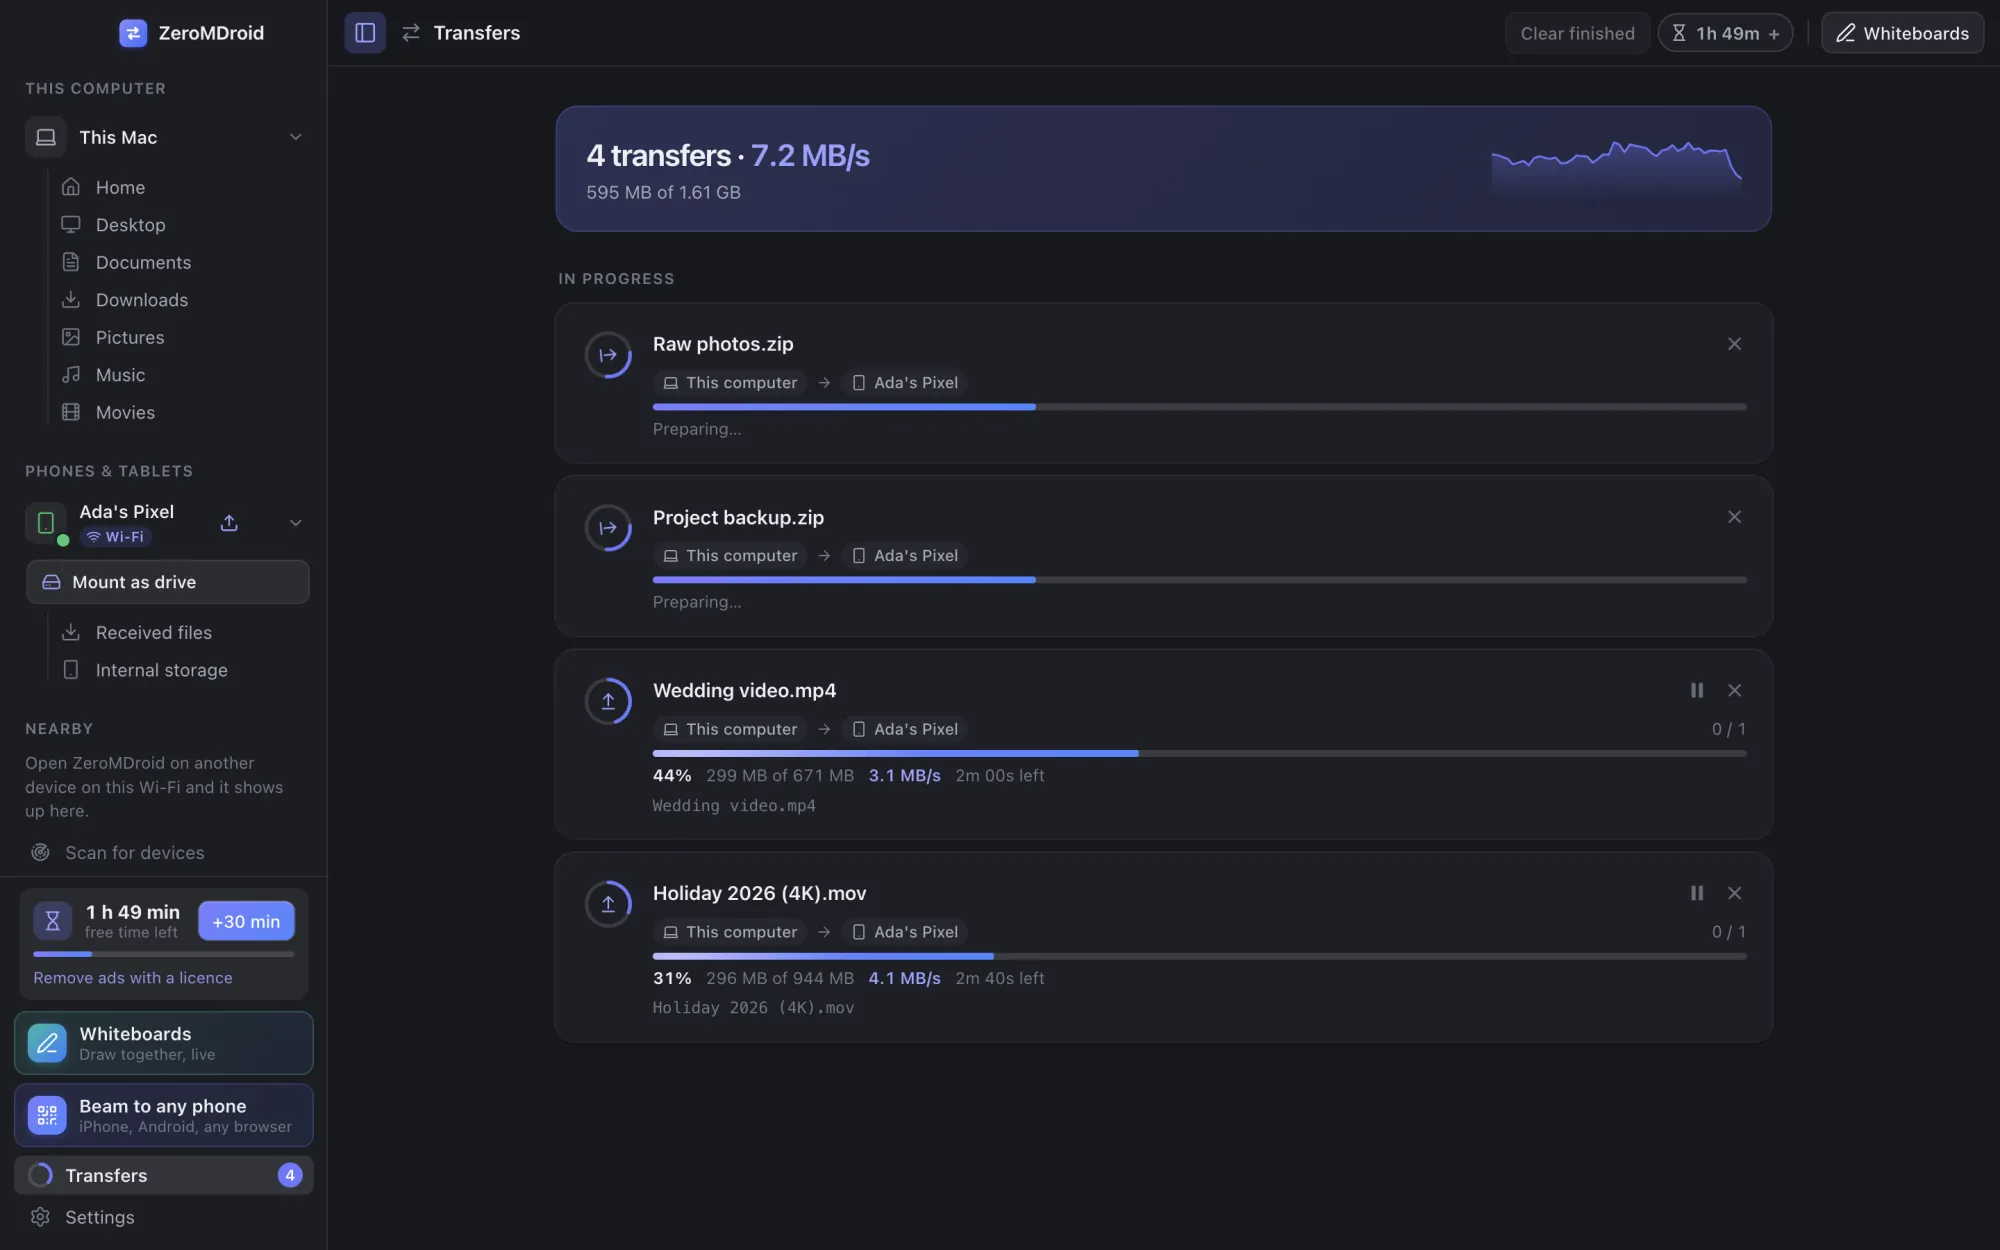Click the Wedding video.mp4 progress bar
Image resolution: width=2000 pixels, height=1250 pixels.
(x=1200, y=753)
